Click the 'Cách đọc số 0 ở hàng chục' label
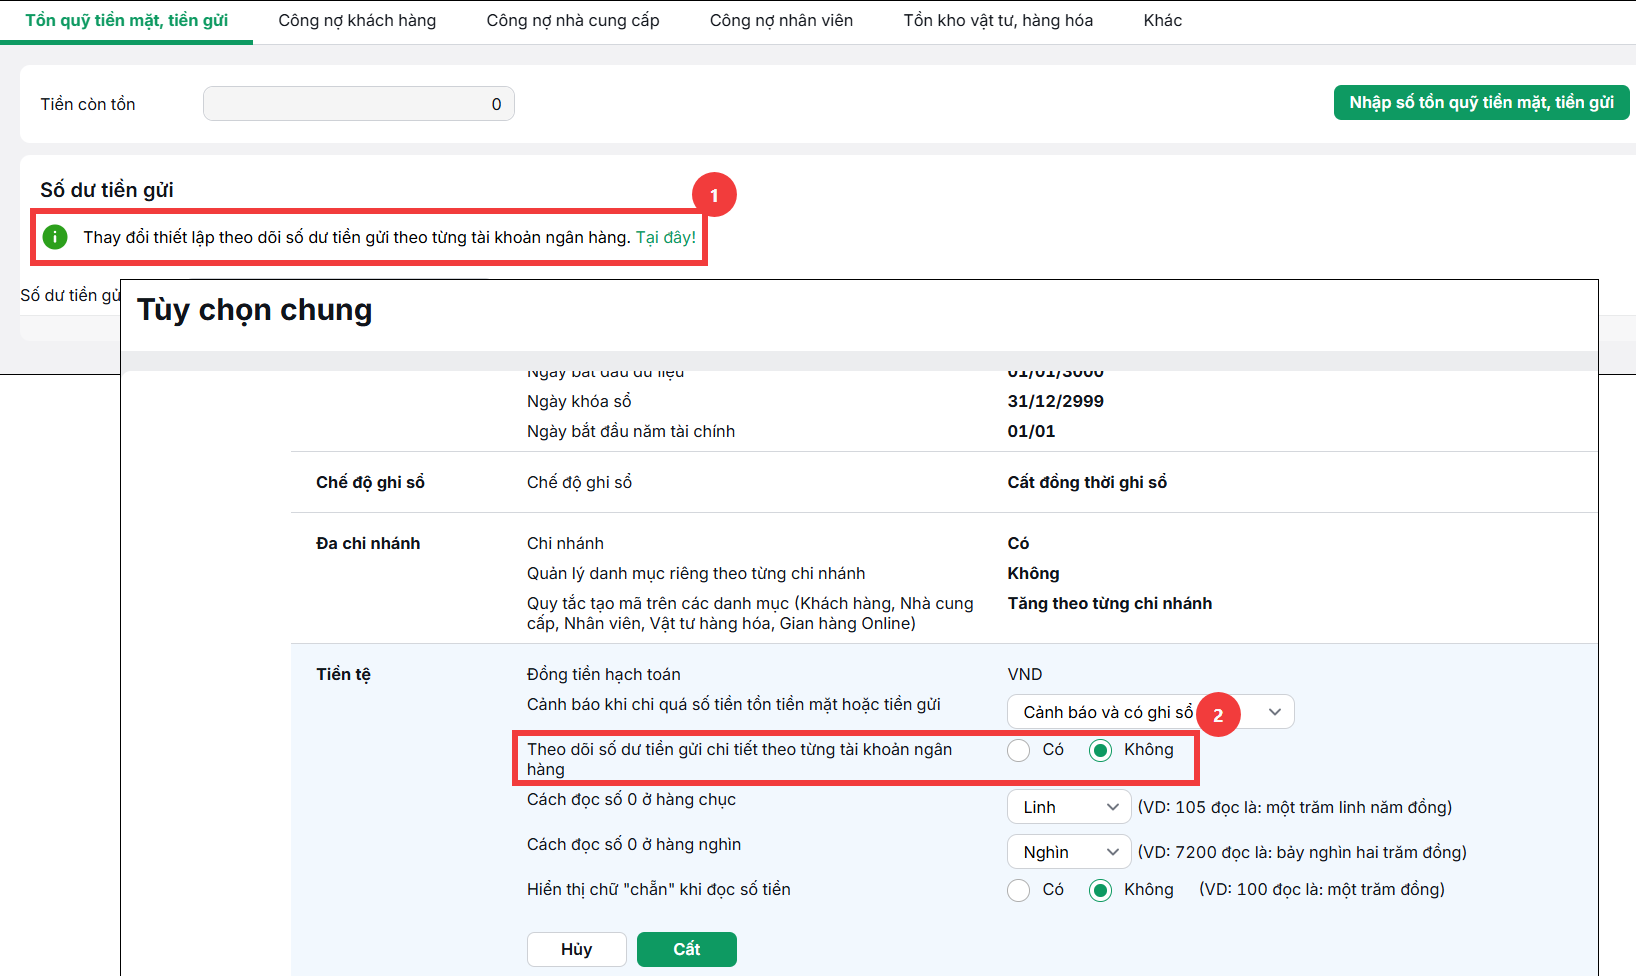 click(x=631, y=799)
